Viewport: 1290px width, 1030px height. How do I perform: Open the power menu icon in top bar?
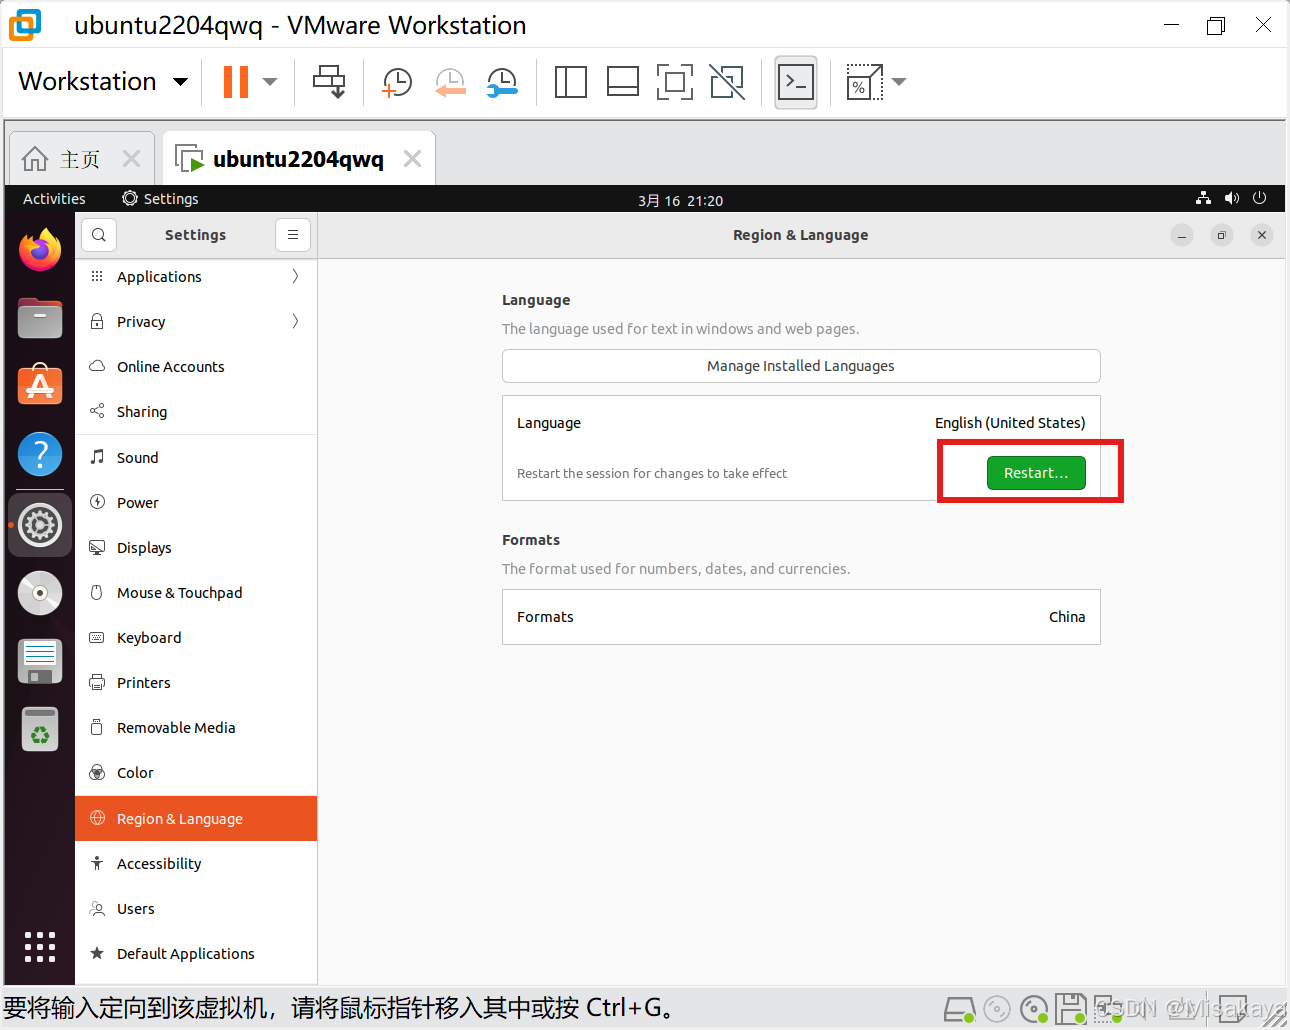click(x=1260, y=198)
